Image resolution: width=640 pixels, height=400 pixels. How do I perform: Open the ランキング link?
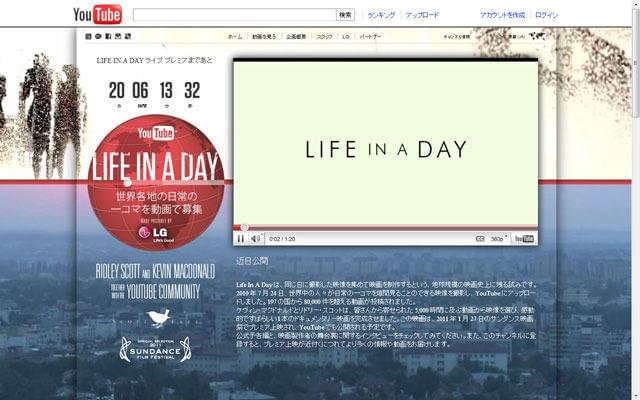coord(381,15)
